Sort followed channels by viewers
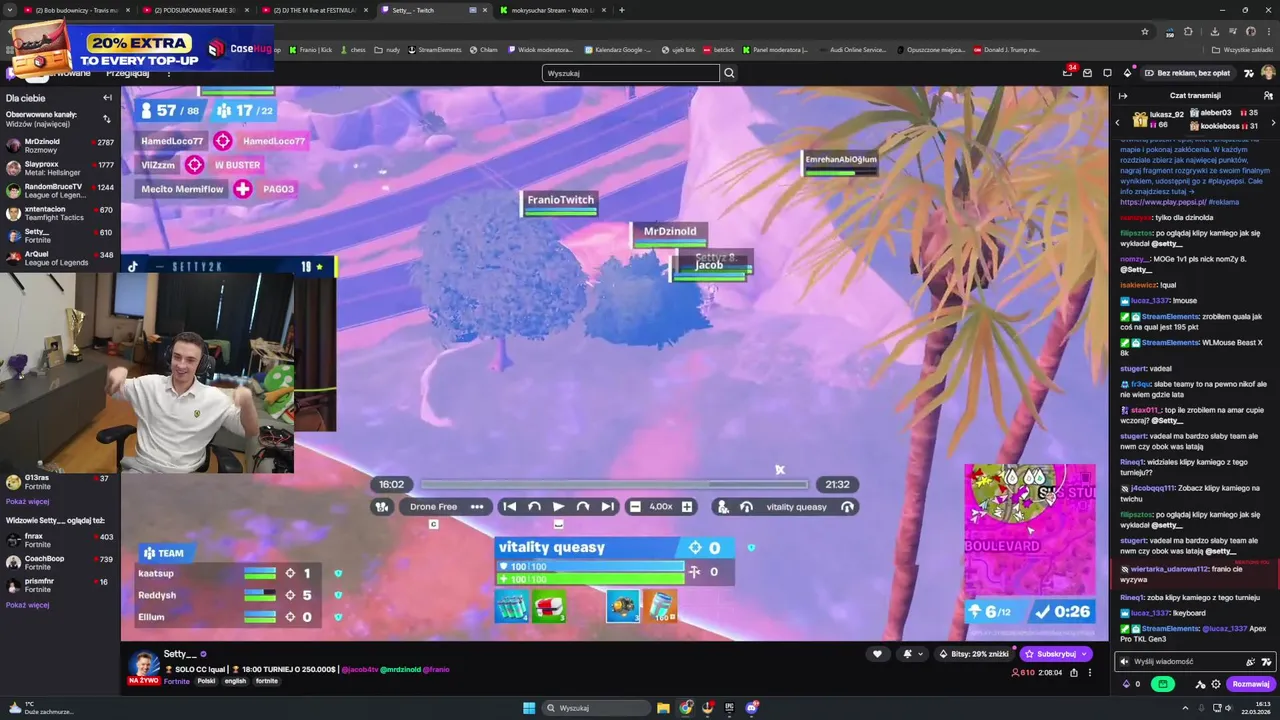Image resolution: width=1280 pixels, height=720 pixels. [x=107, y=118]
